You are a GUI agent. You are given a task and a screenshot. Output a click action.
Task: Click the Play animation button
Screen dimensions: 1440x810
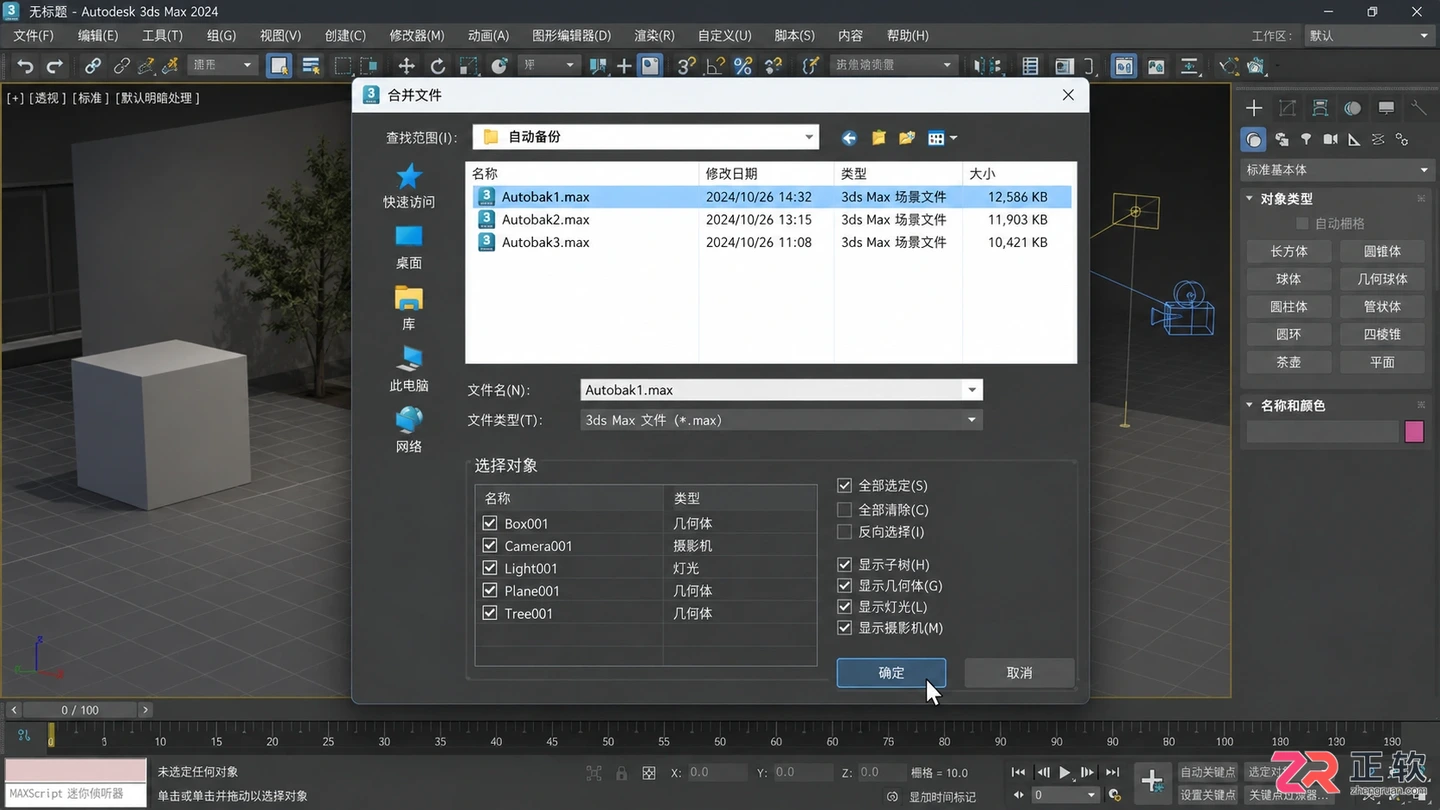point(1065,772)
